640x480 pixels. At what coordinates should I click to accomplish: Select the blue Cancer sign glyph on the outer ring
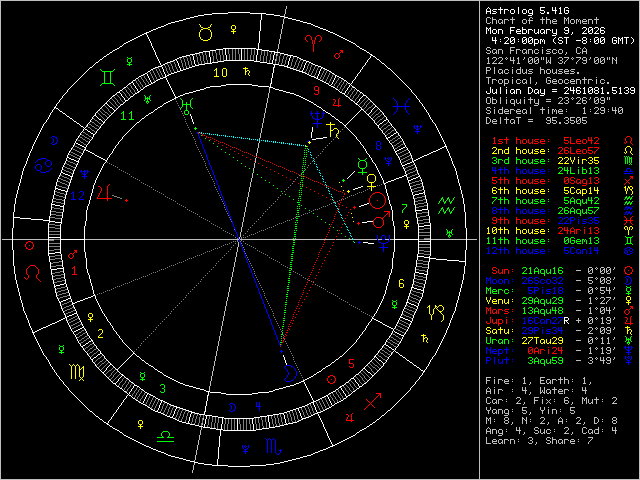point(43,165)
